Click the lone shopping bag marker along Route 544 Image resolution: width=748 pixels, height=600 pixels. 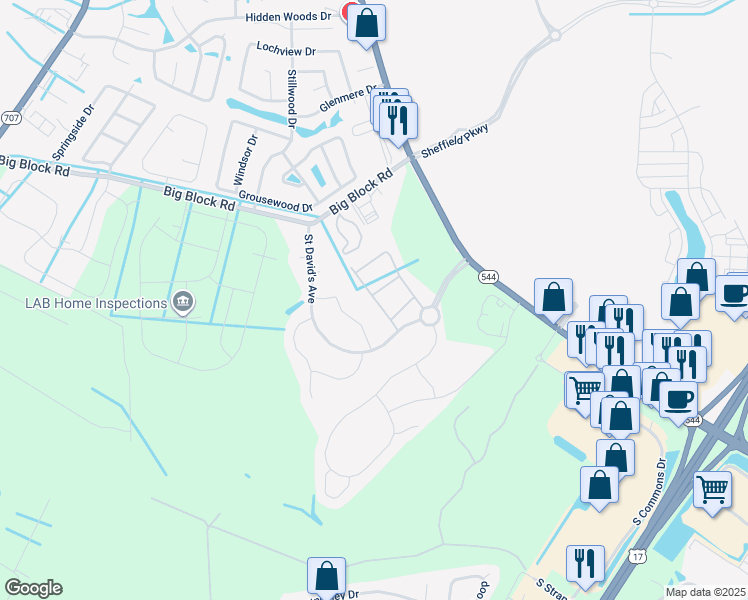click(553, 299)
